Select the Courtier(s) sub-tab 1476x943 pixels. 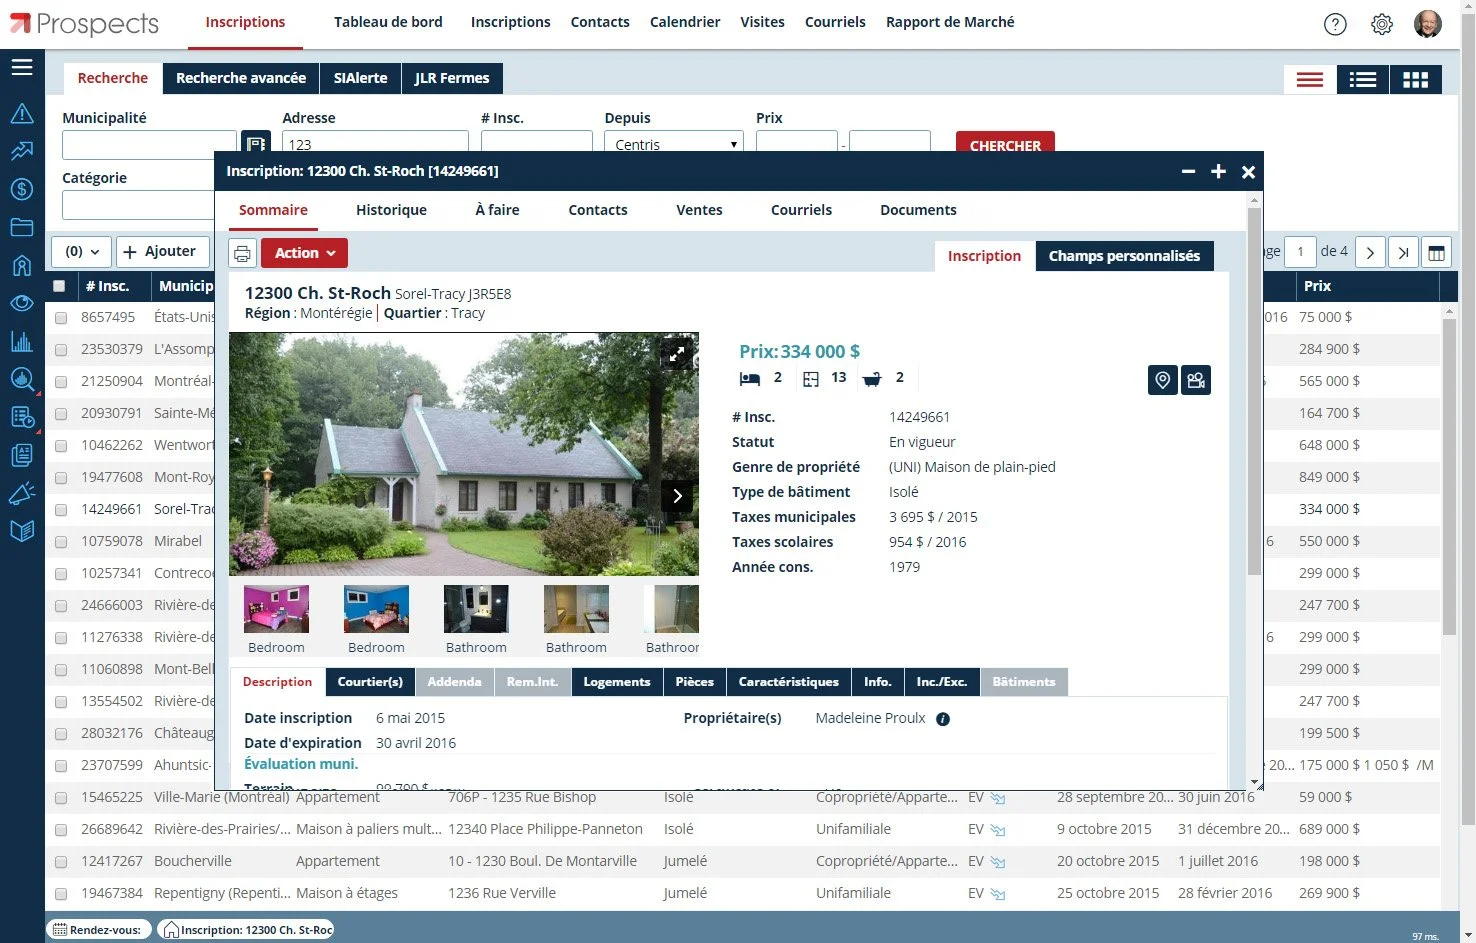[370, 682]
